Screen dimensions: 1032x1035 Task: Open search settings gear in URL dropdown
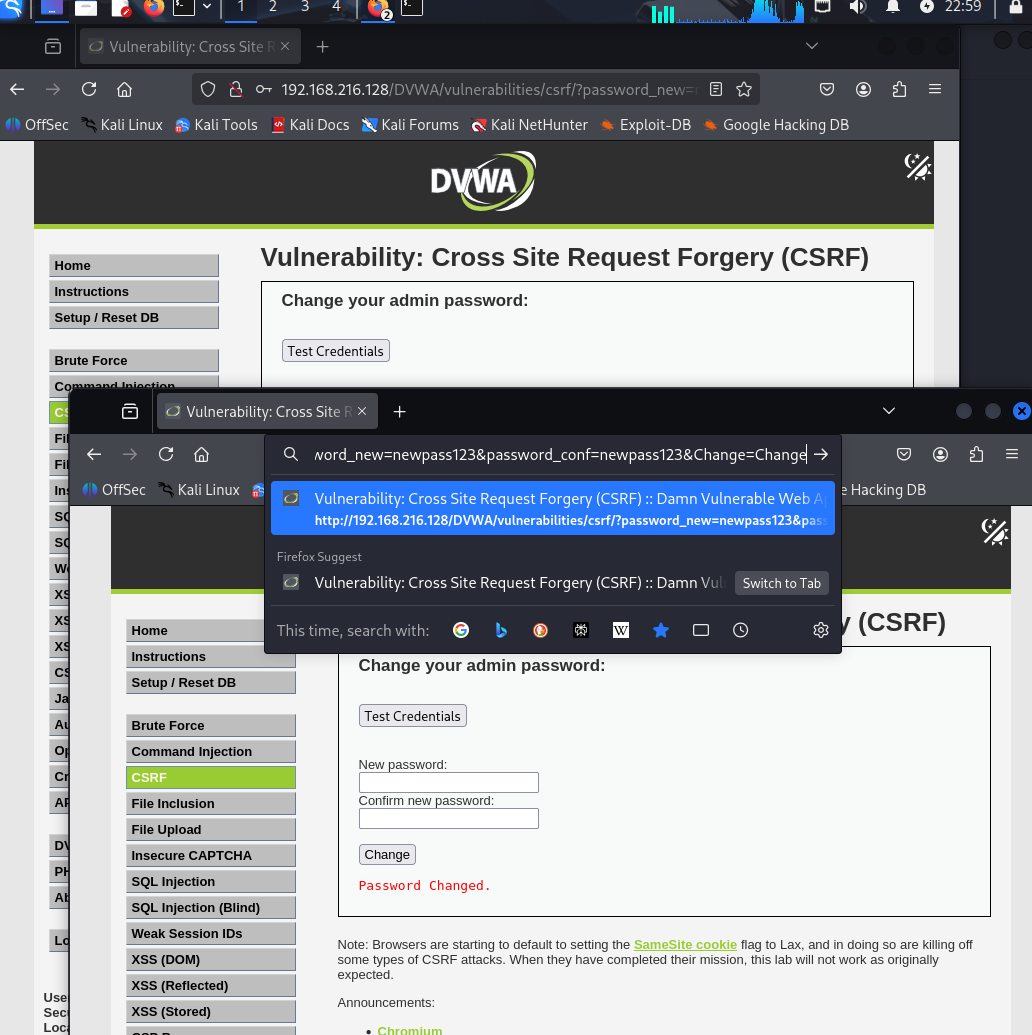click(x=821, y=630)
